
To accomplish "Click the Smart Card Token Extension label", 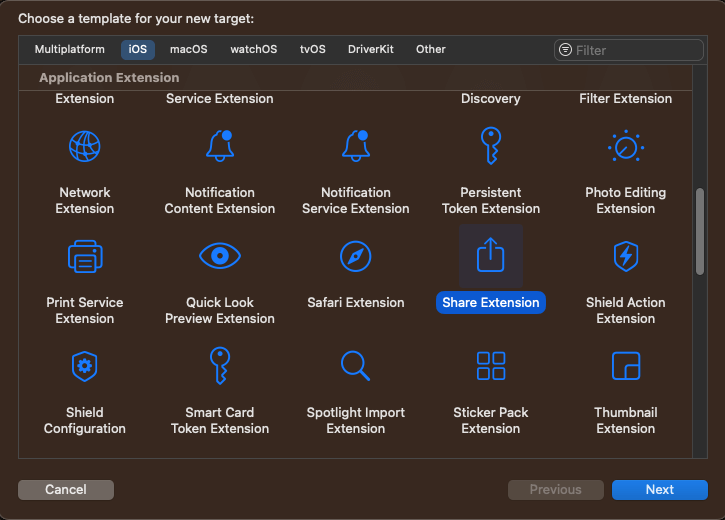I will [x=220, y=421].
